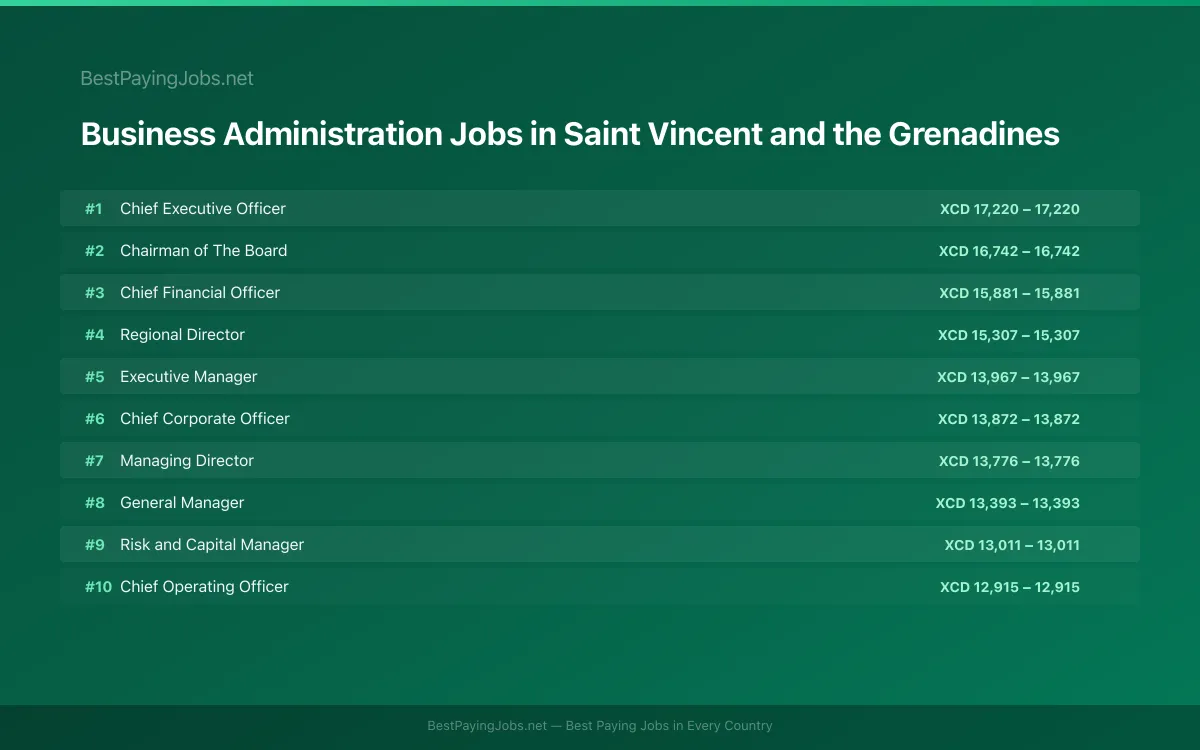Select the Chief Executive Officer job title
The image size is (1200, 750).
(203, 208)
